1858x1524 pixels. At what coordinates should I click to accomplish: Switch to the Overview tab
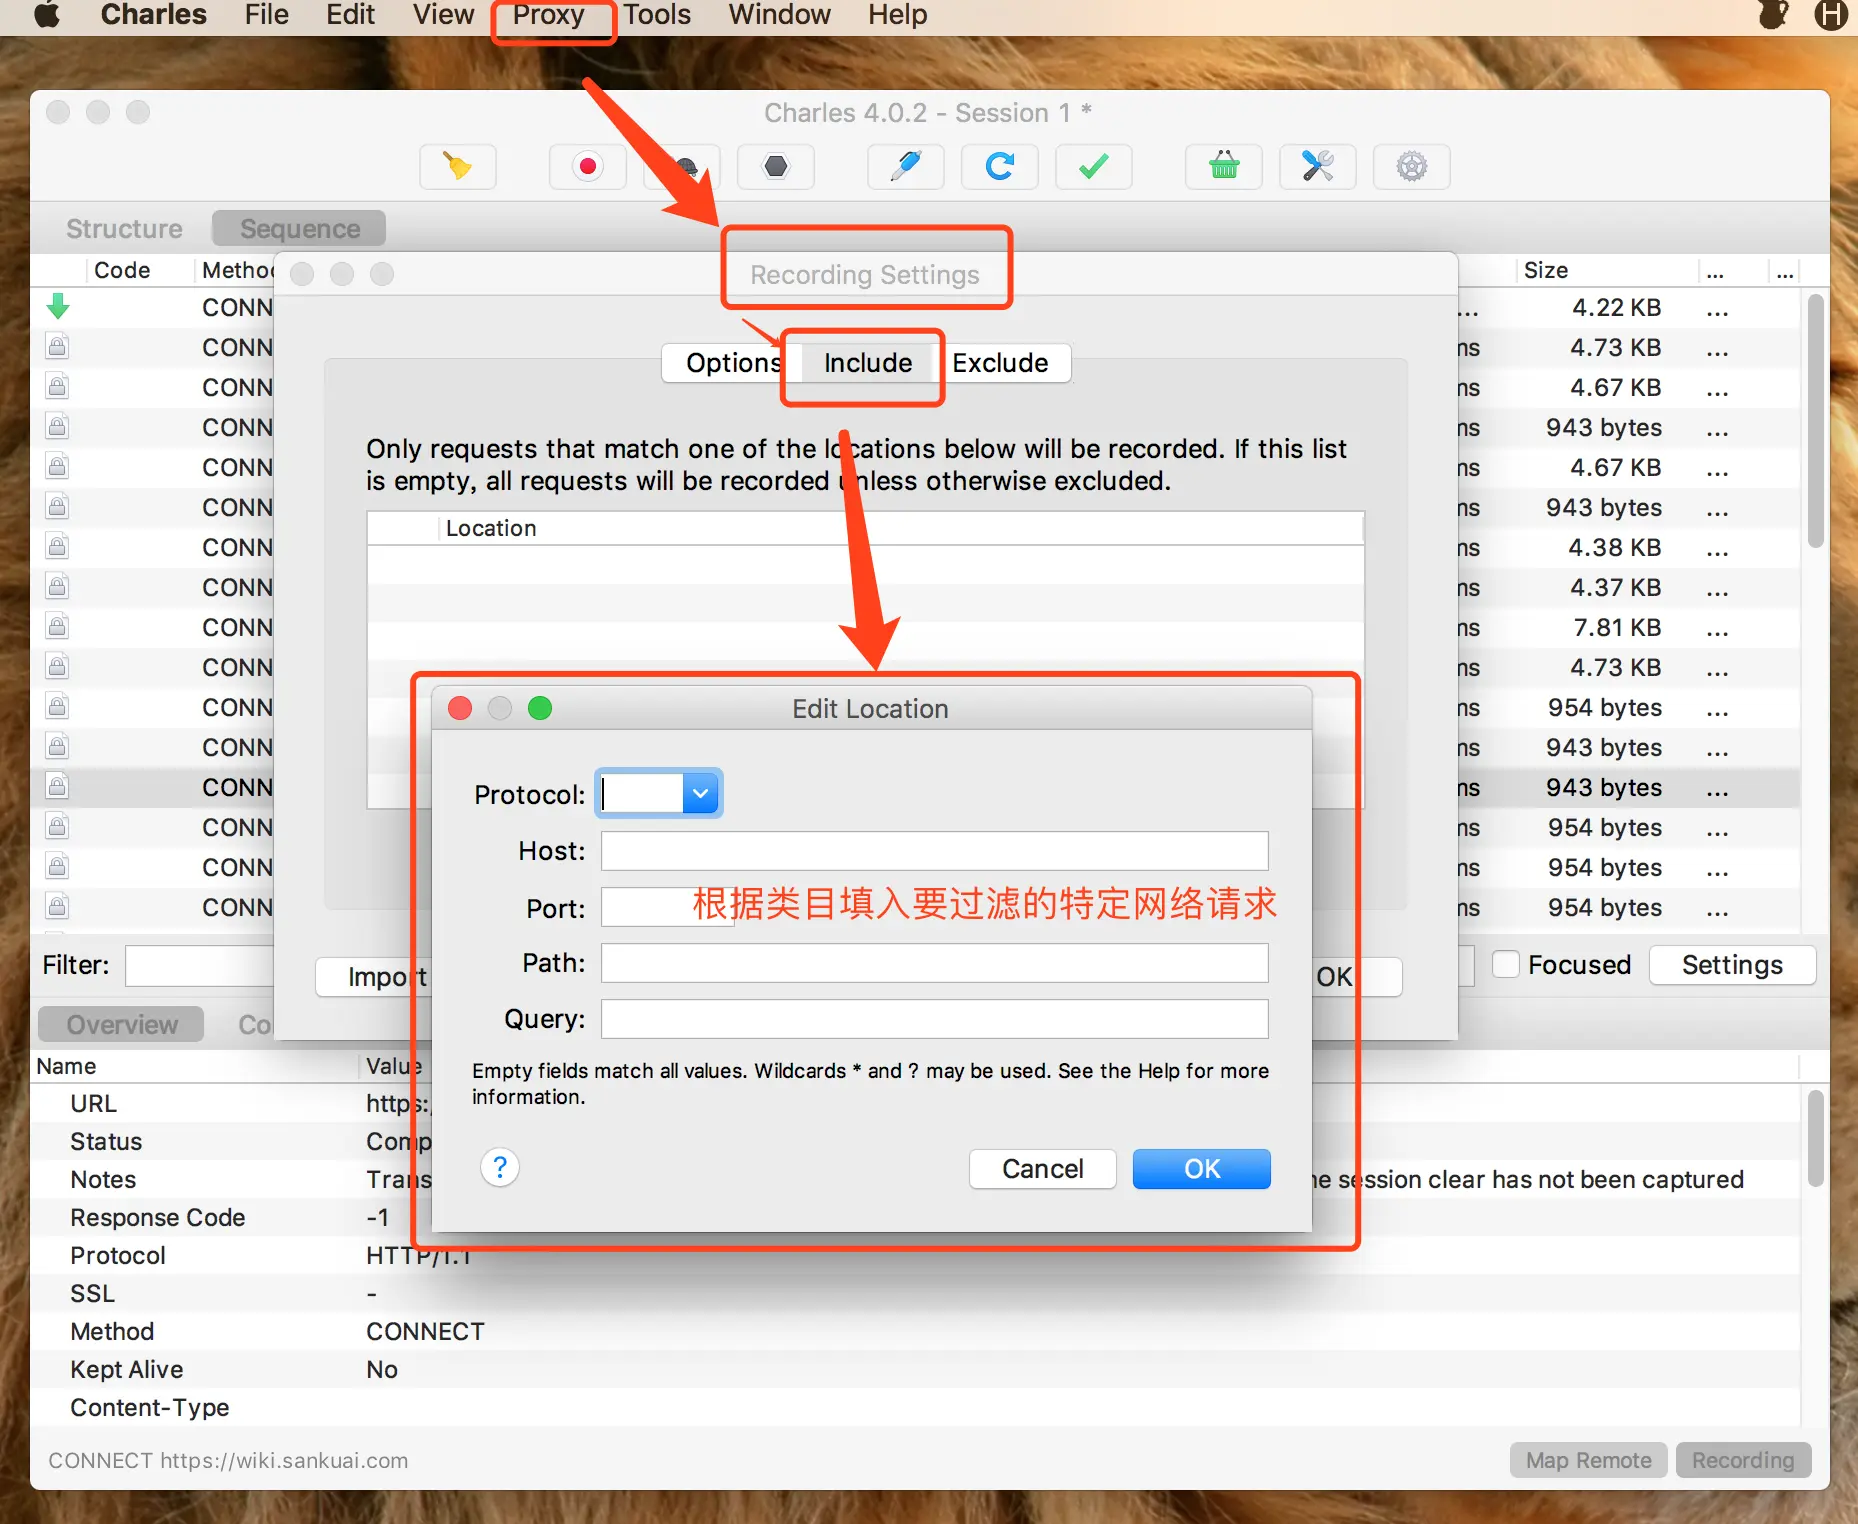122,1025
